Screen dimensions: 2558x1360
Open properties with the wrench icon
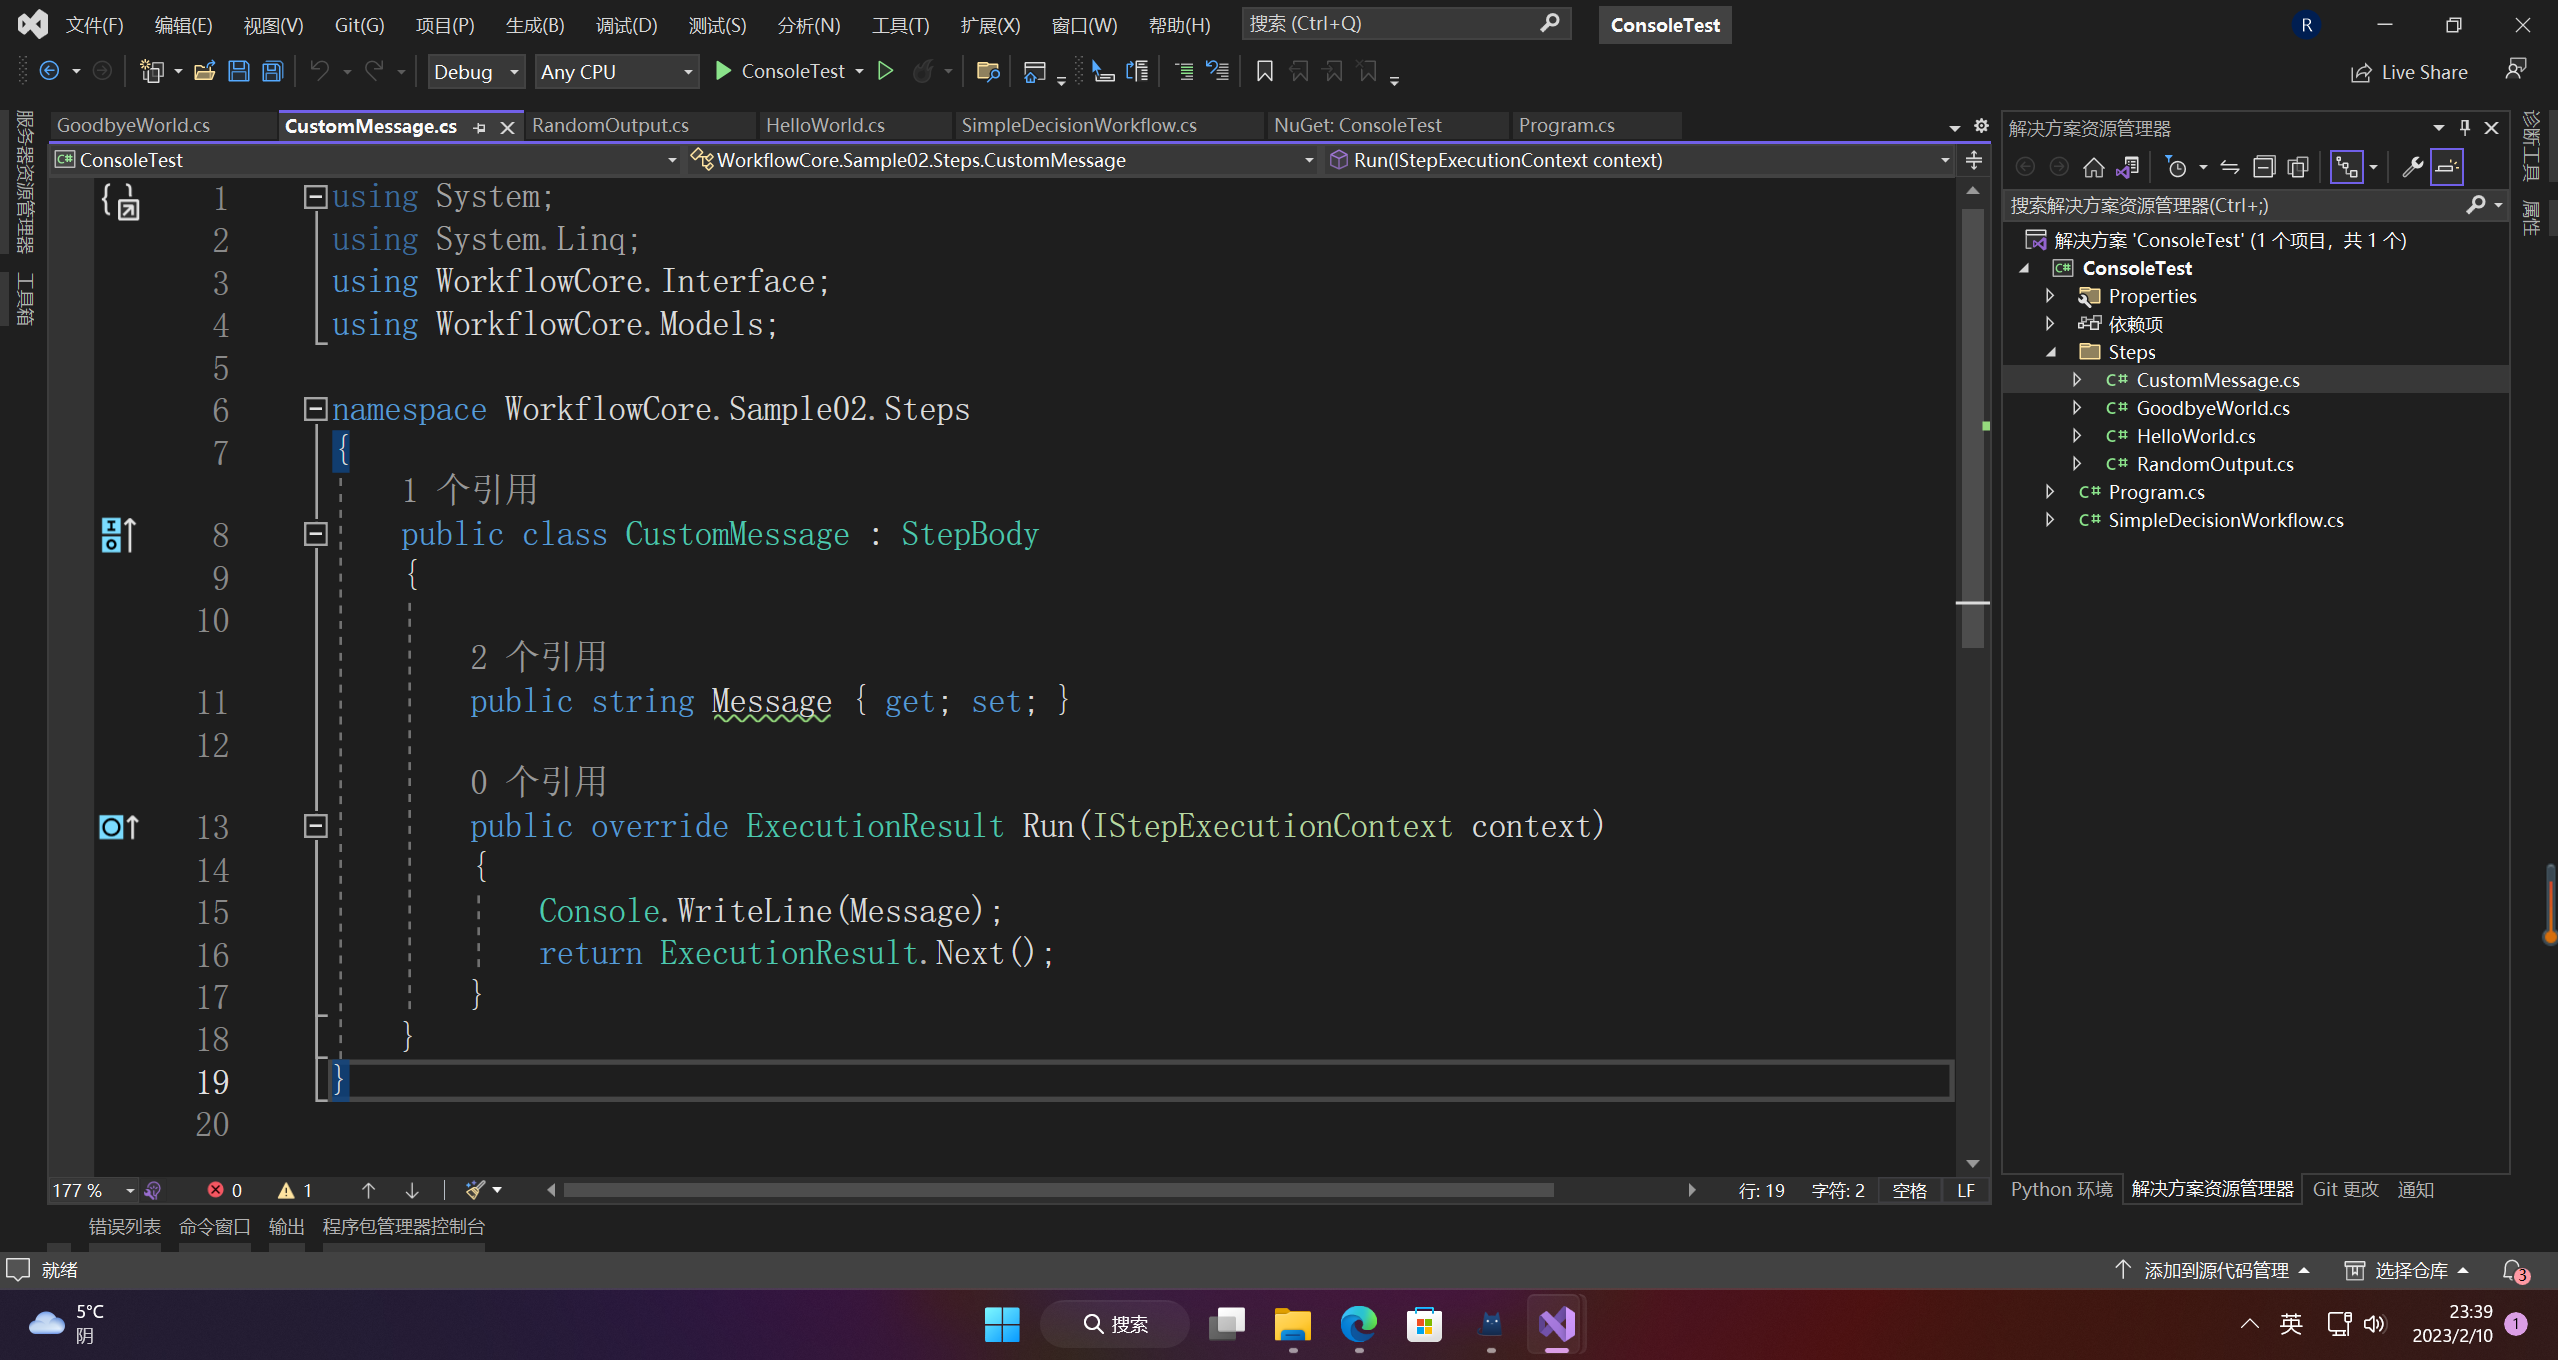point(2412,167)
